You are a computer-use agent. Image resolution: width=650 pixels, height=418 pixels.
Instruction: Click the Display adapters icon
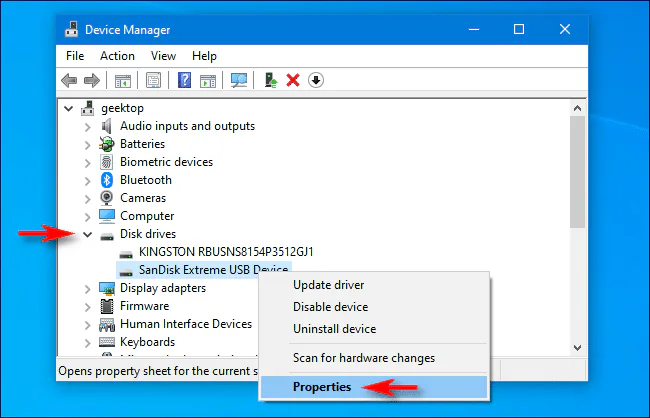pos(107,288)
